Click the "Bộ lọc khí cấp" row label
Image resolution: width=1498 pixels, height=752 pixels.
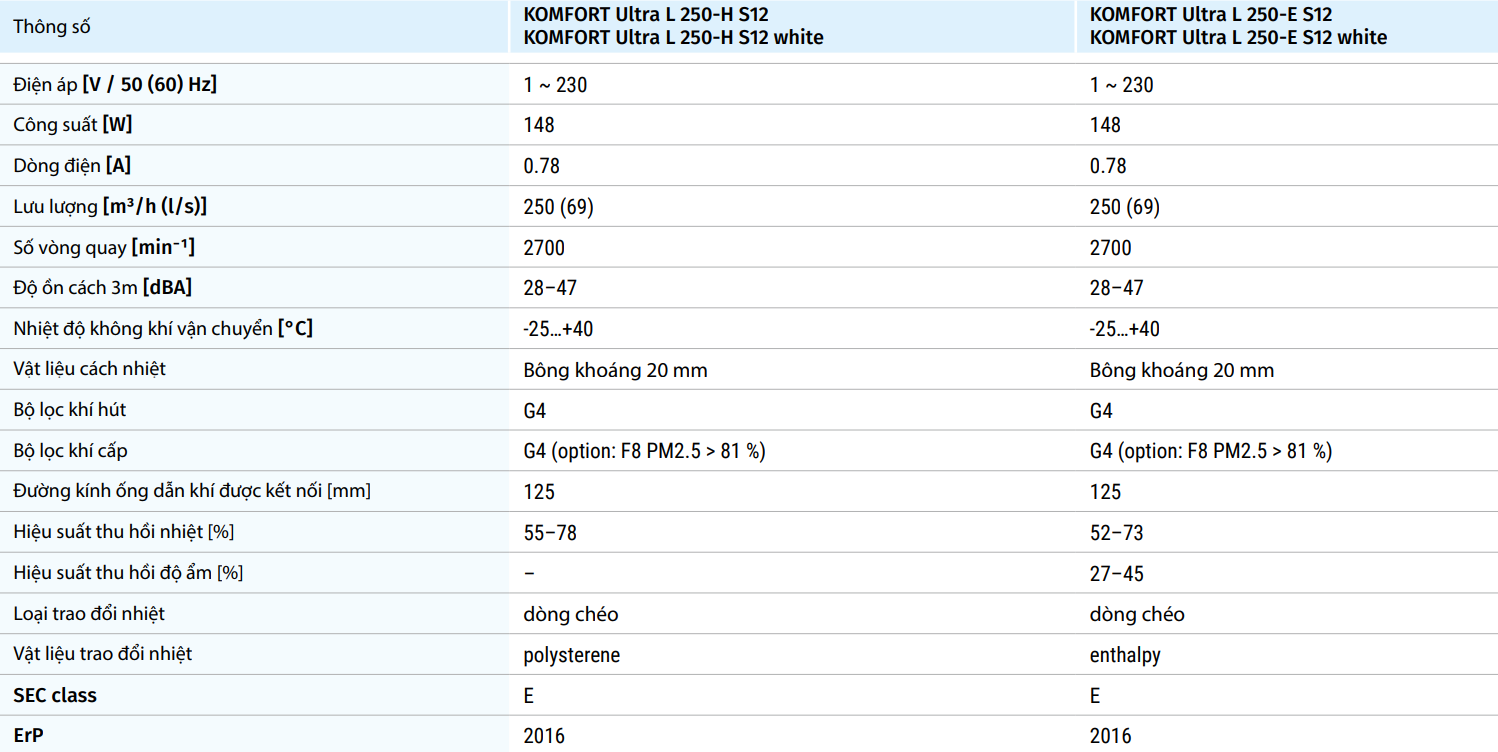pos(71,451)
